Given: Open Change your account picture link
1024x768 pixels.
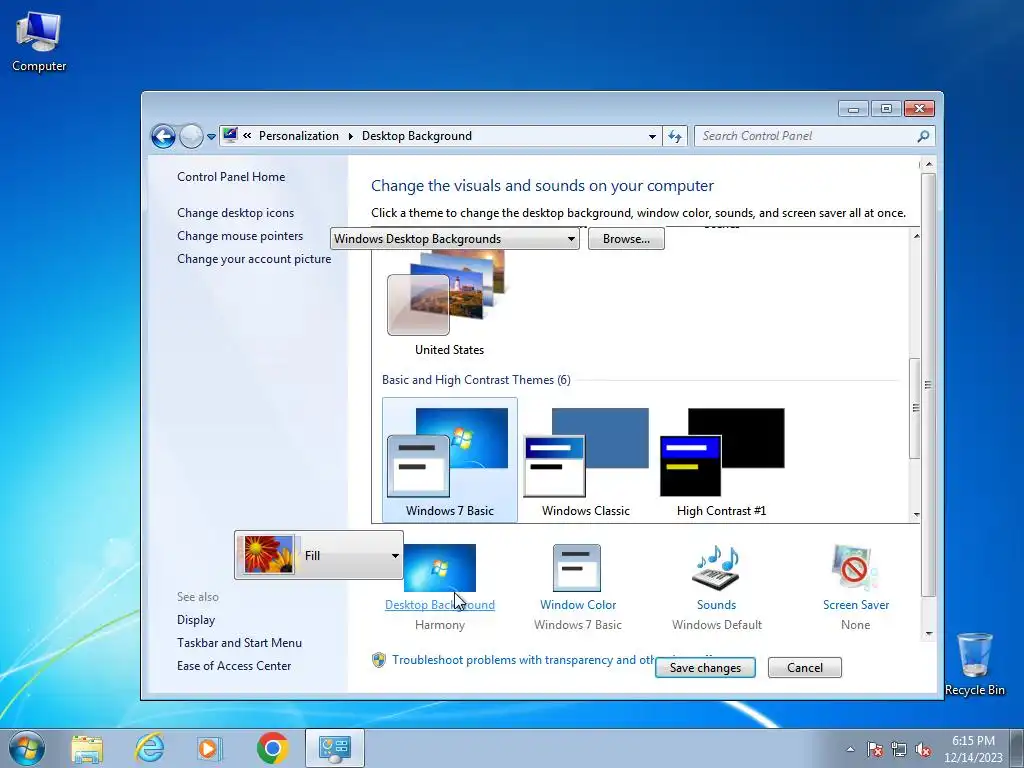Looking at the screenshot, I should [x=254, y=259].
